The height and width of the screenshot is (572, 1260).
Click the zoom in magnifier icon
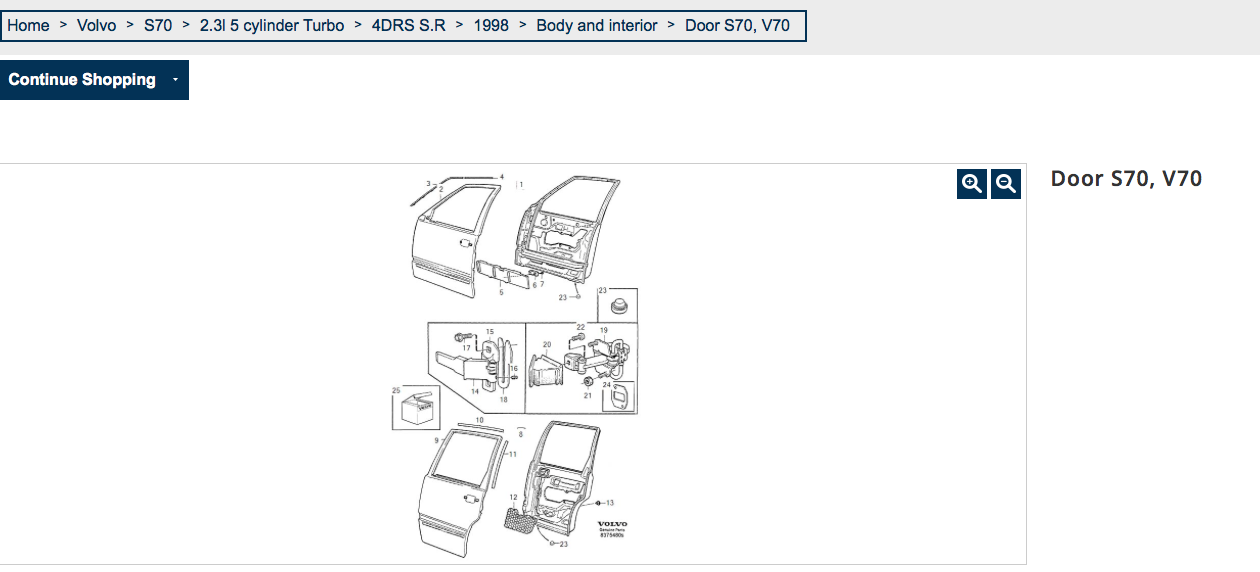[x=971, y=184]
